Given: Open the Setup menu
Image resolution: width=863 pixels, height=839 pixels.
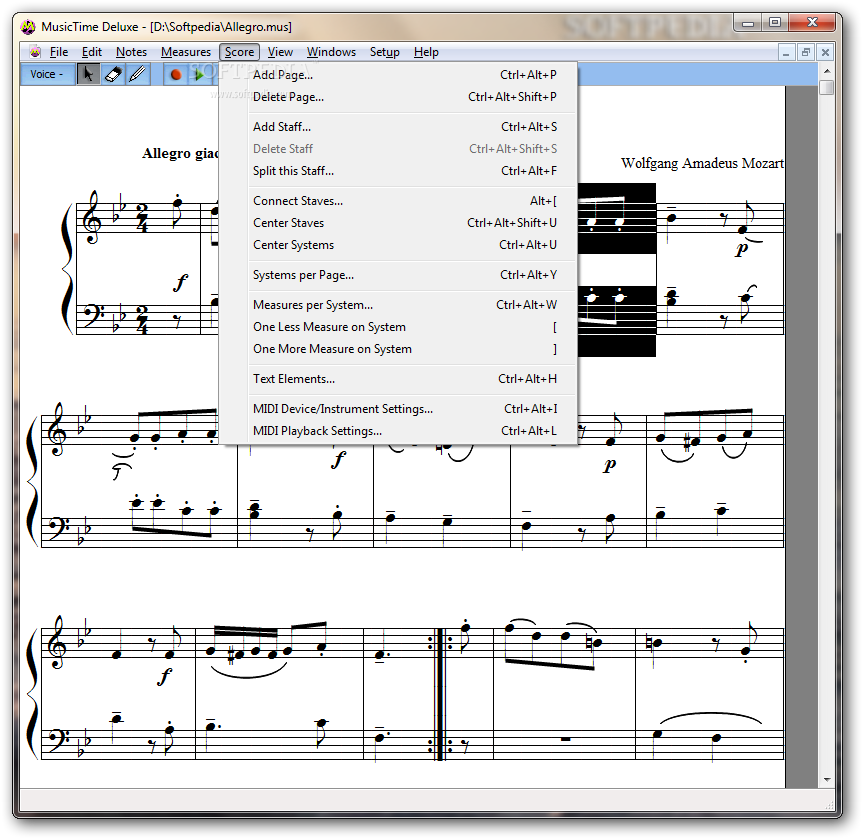Looking at the screenshot, I should point(384,52).
